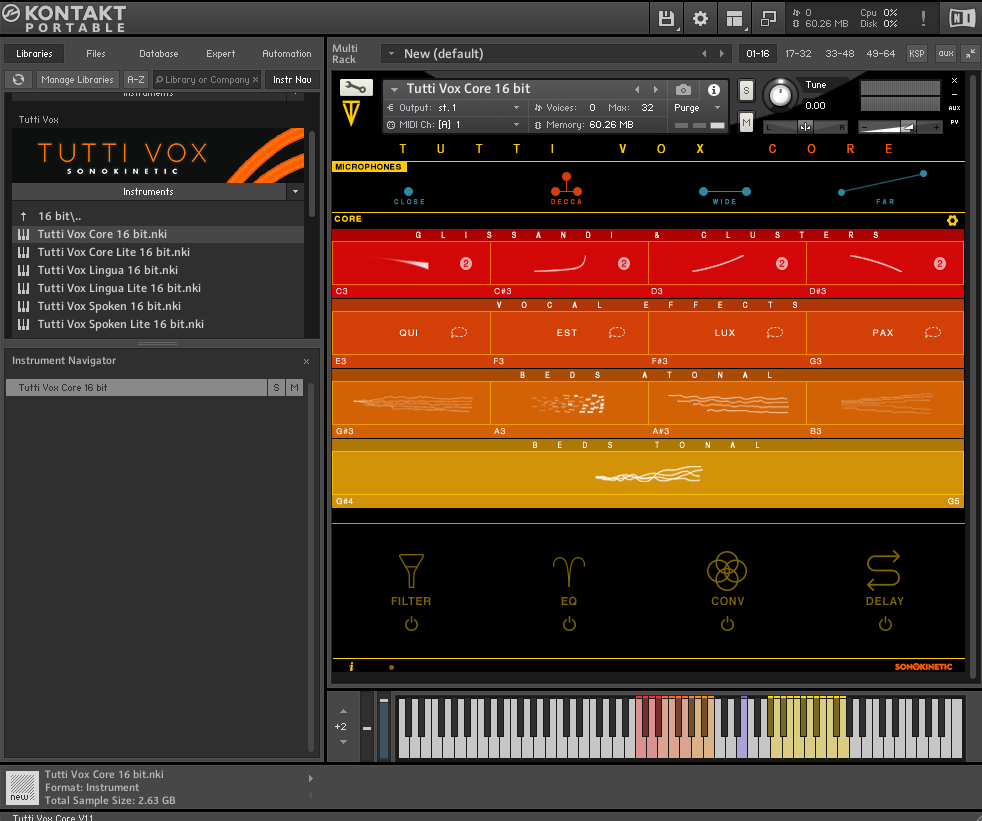Open the options gear icon
This screenshot has width=982, height=821.
(x=700, y=19)
